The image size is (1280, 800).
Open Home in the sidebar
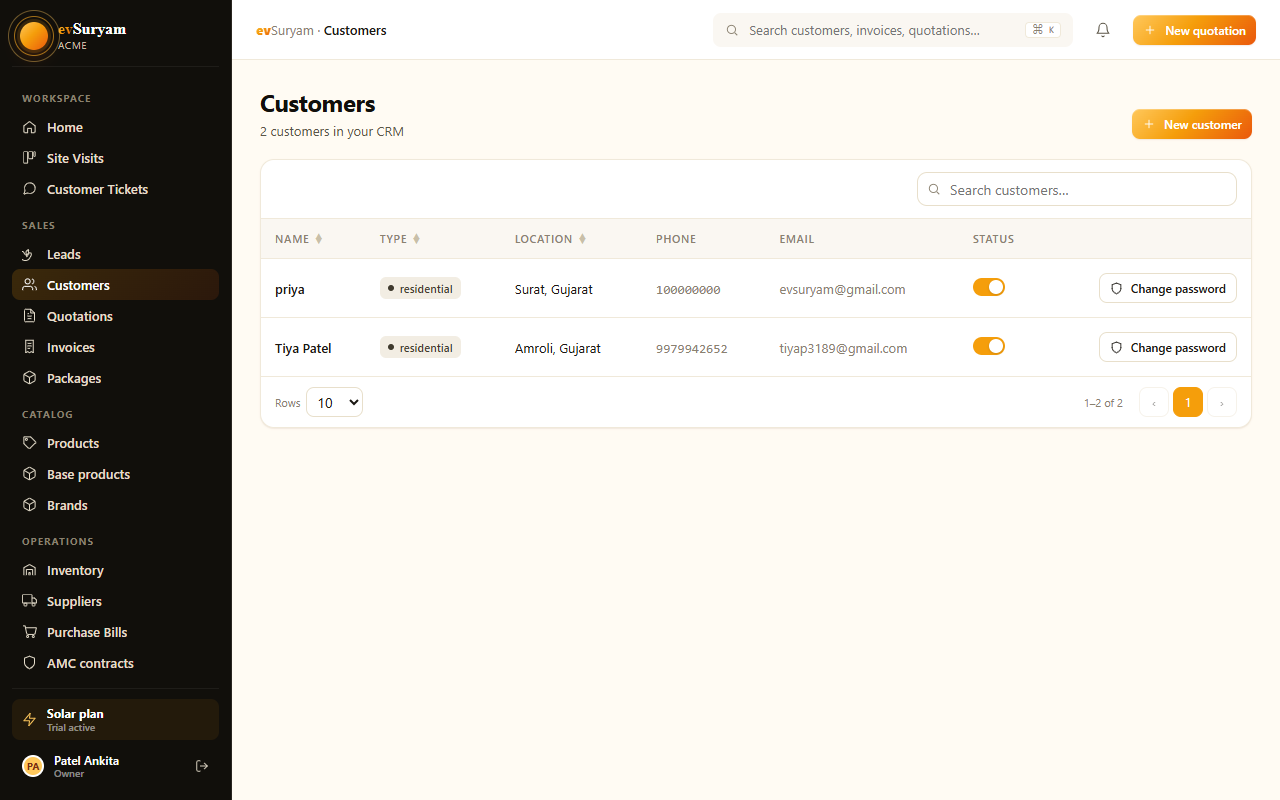point(115,127)
